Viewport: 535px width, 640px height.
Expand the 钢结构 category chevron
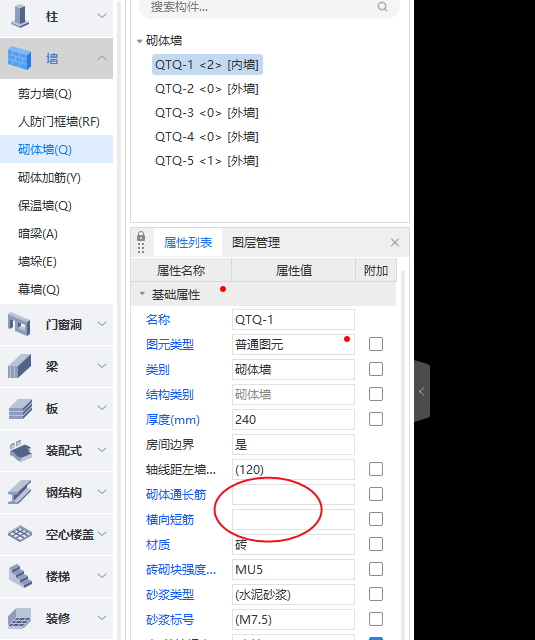[x=102, y=492]
